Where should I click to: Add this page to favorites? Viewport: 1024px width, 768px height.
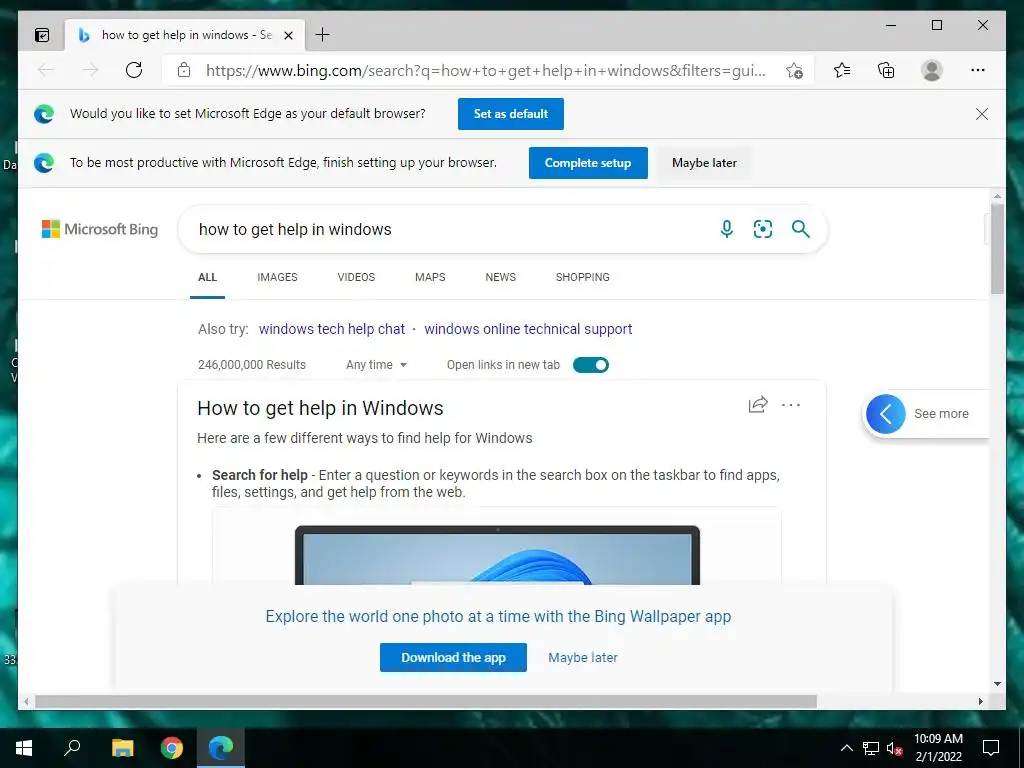tap(794, 71)
